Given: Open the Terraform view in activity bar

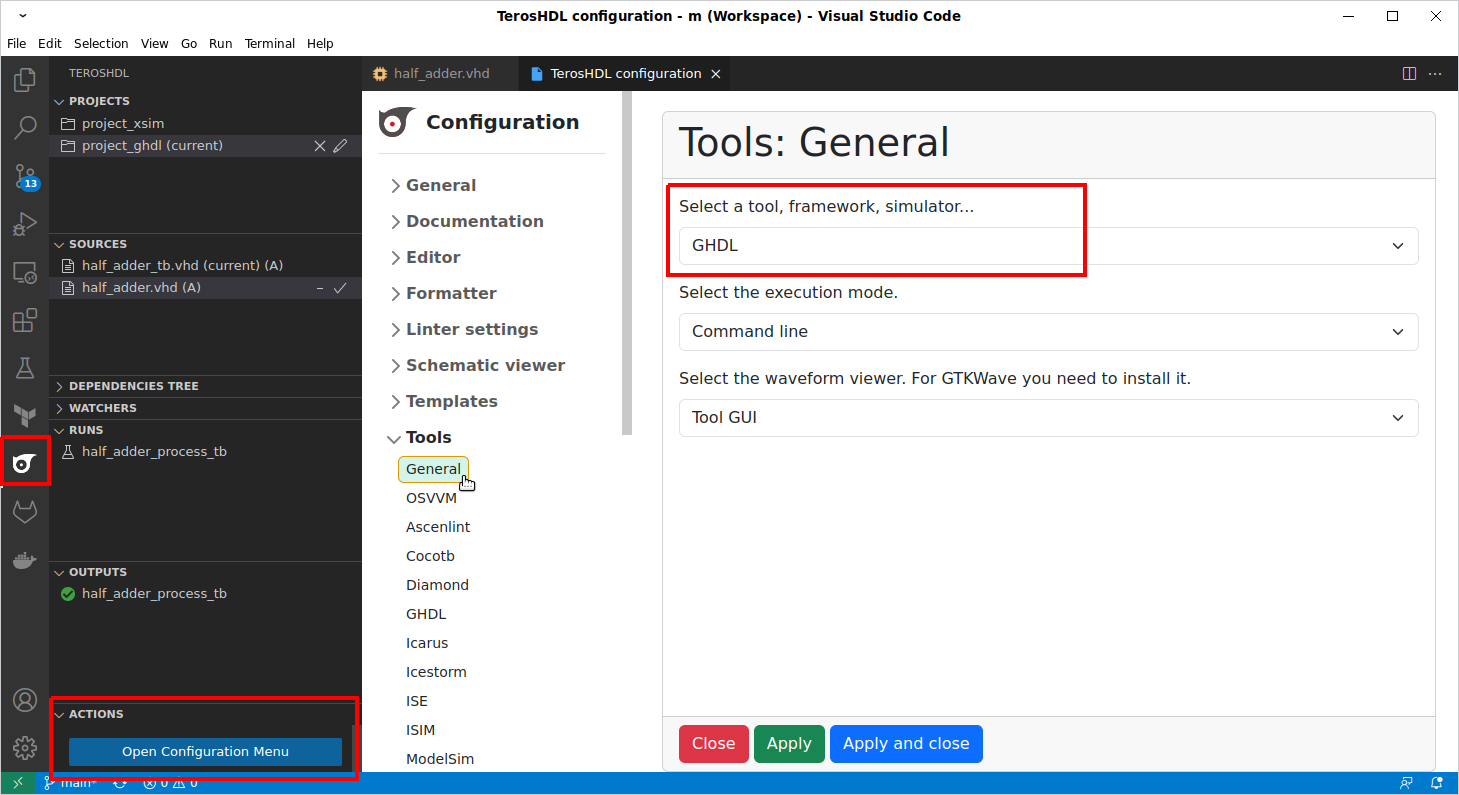Looking at the screenshot, I should click(x=25, y=415).
